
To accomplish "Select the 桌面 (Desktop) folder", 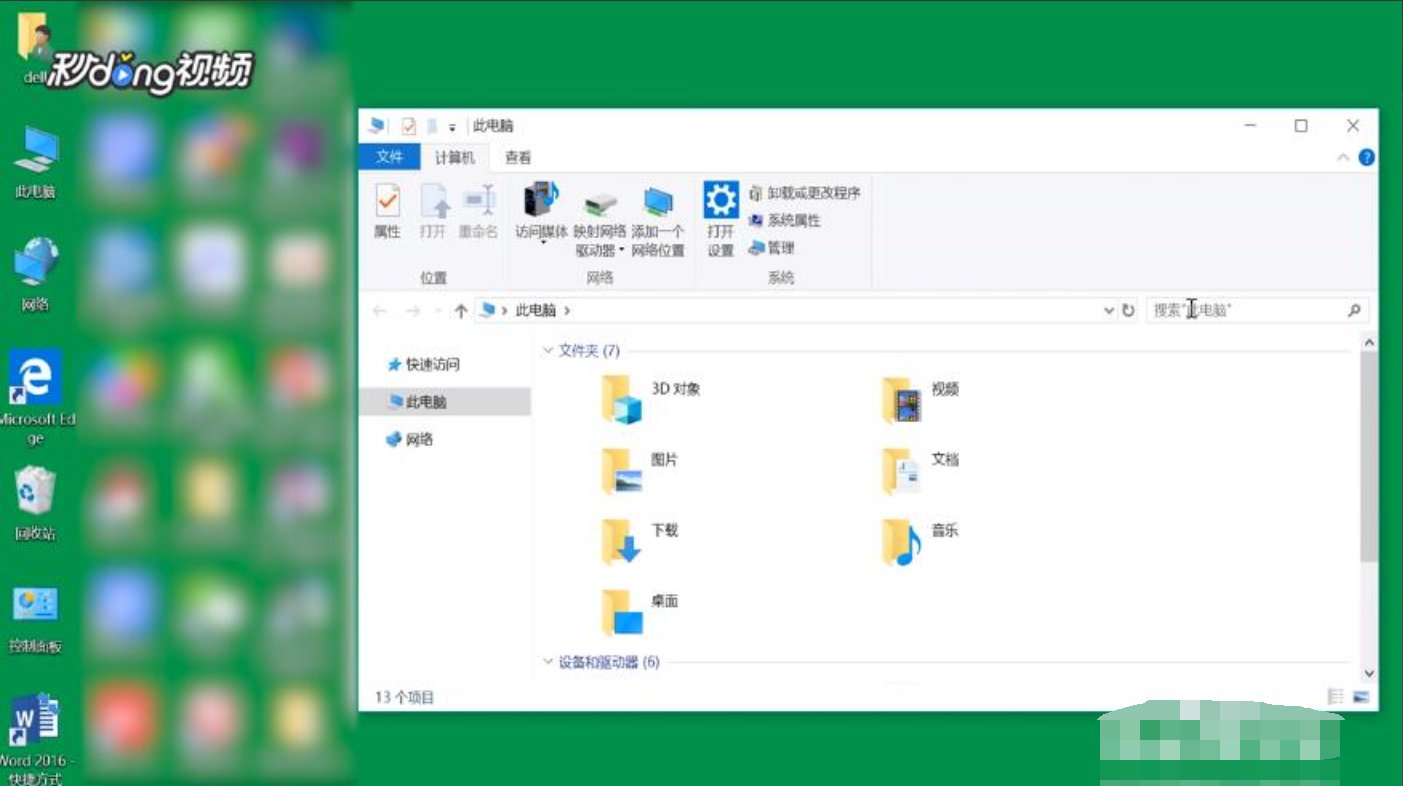I will (x=640, y=611).
